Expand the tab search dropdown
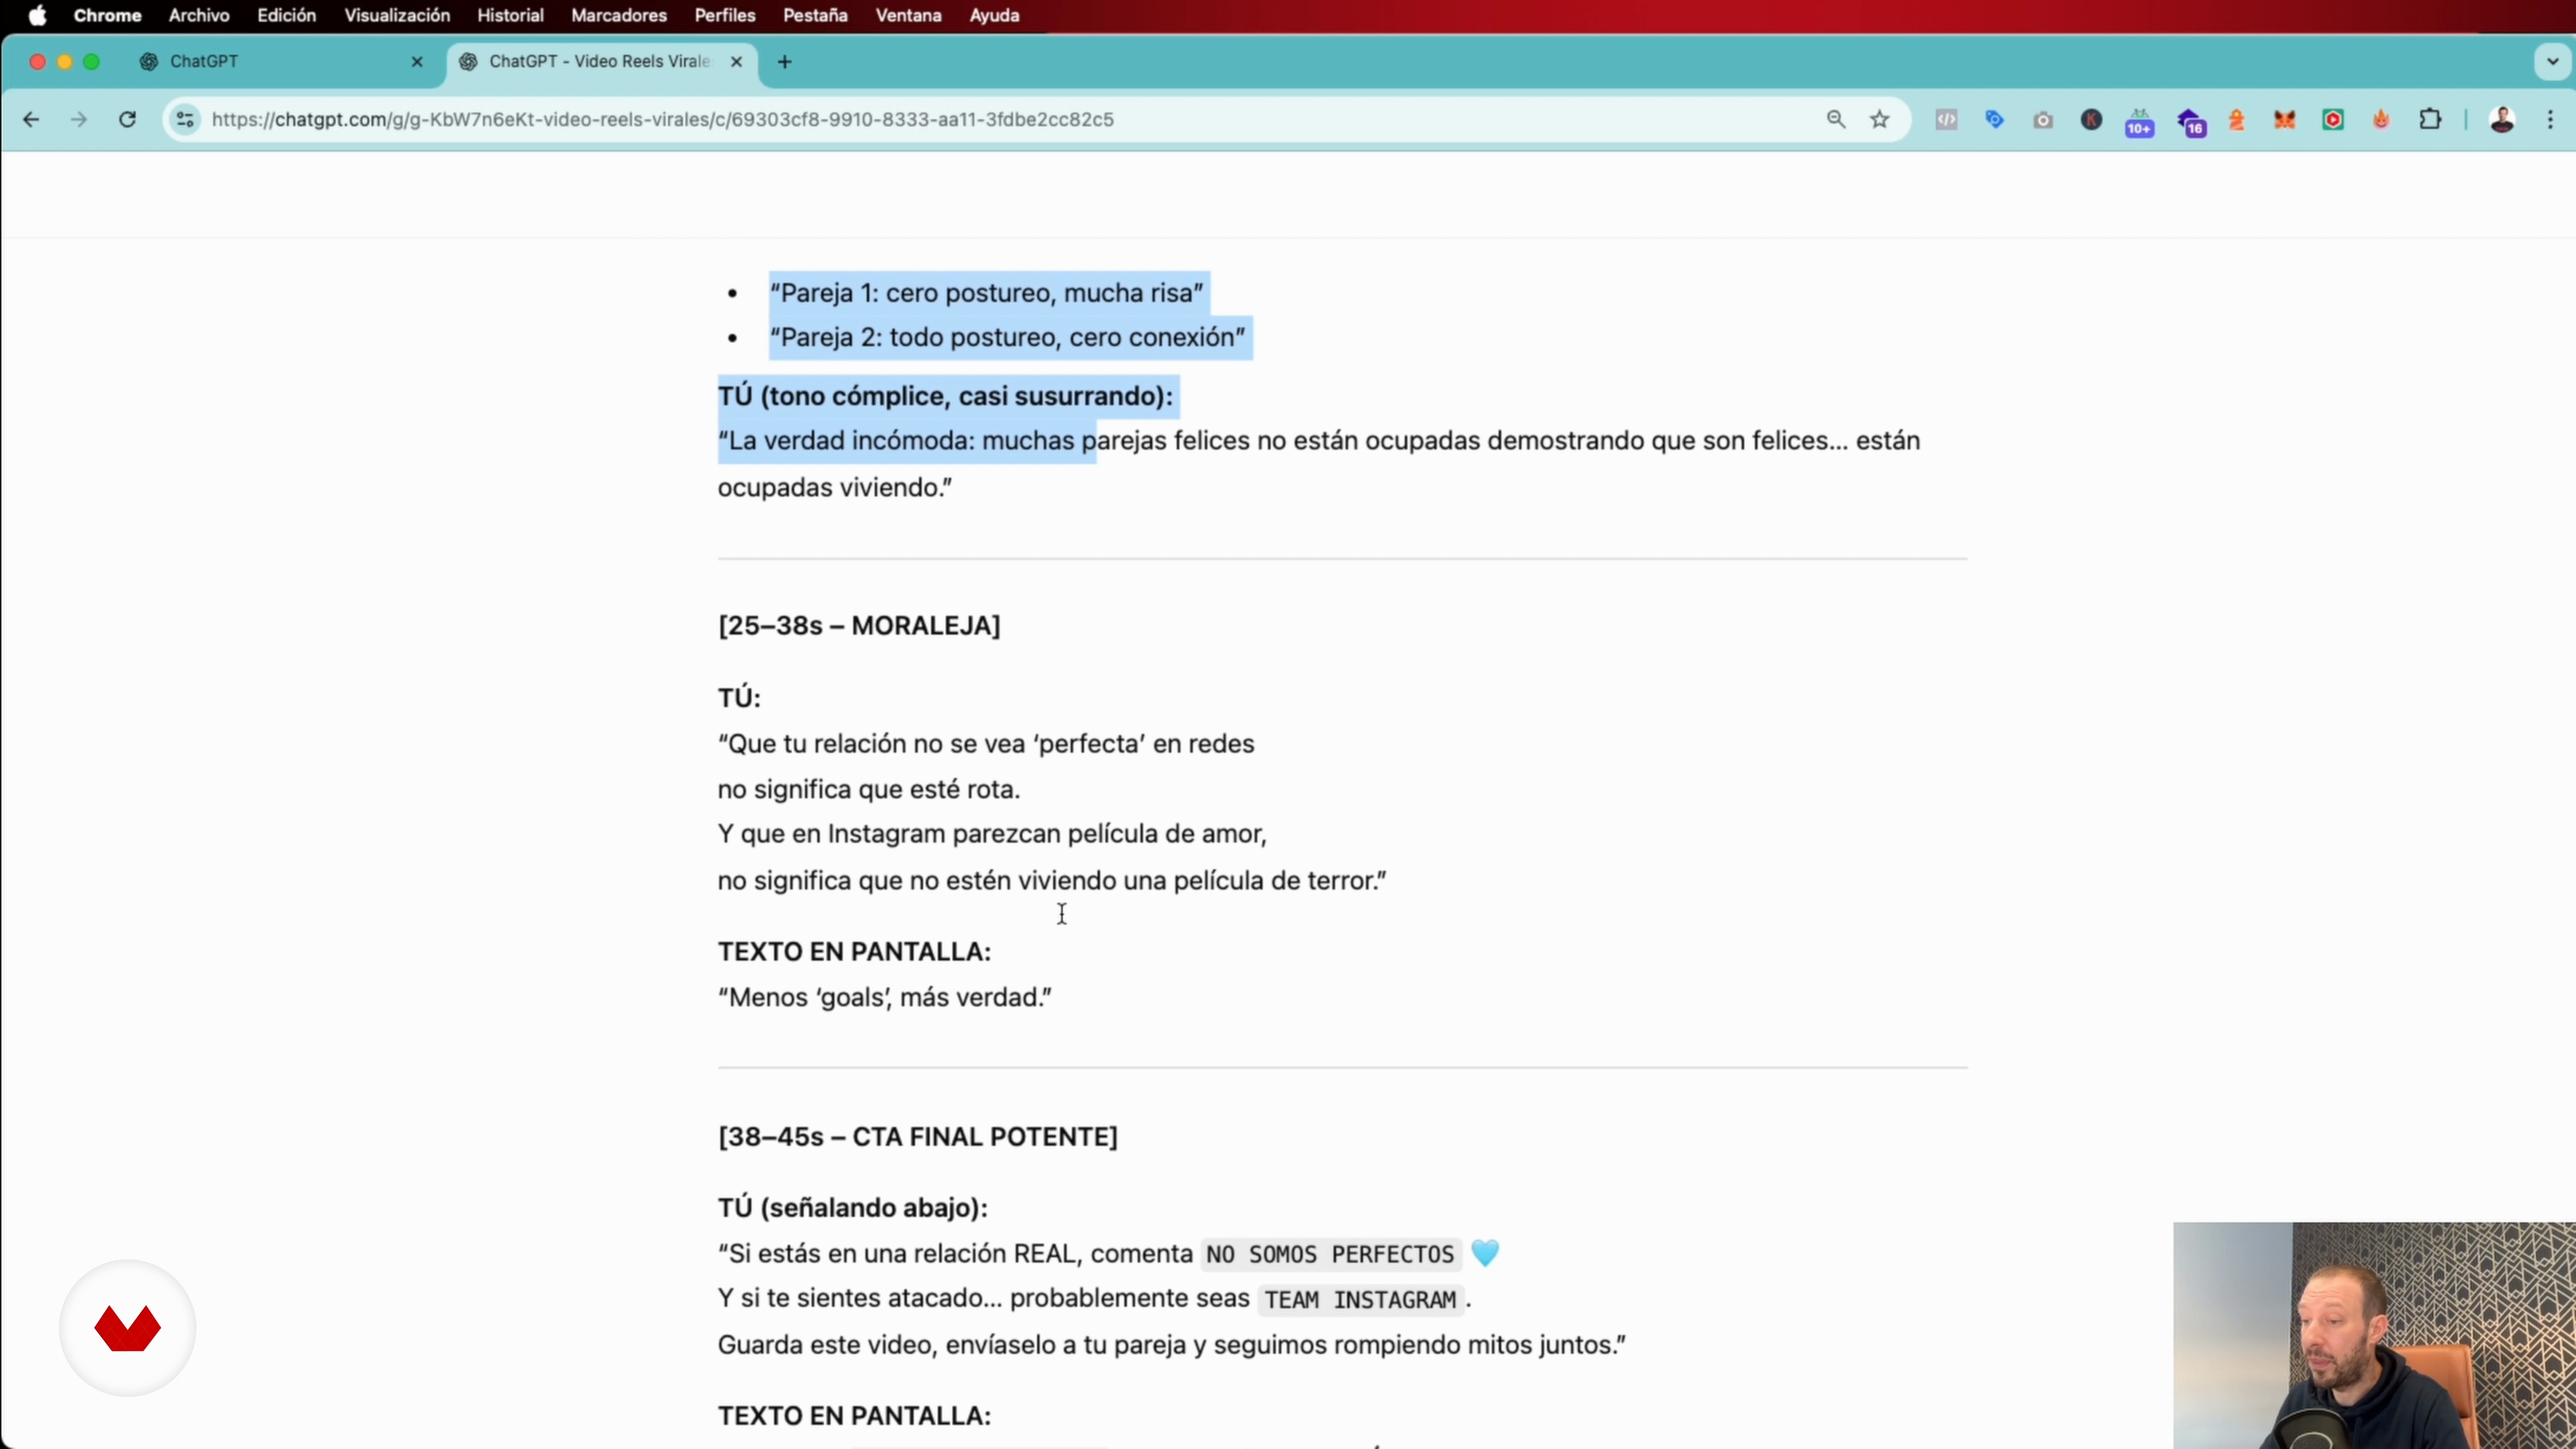The image size is (2576, 1449). (x=2552, y=62)
